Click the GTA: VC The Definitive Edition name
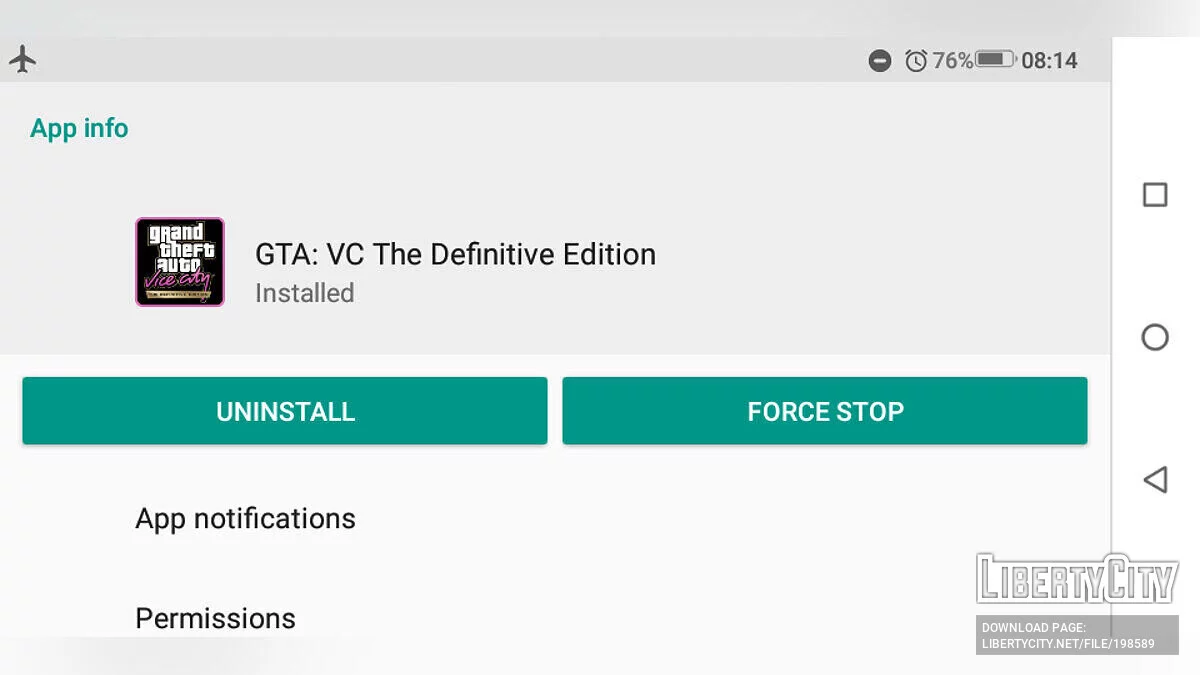1200x675 pixels. pyautogui.click(x=455, y=254)
